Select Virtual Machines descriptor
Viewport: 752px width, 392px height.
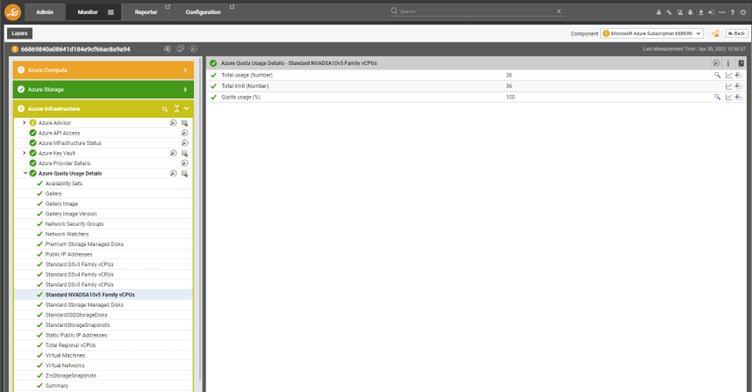(65, 356)
